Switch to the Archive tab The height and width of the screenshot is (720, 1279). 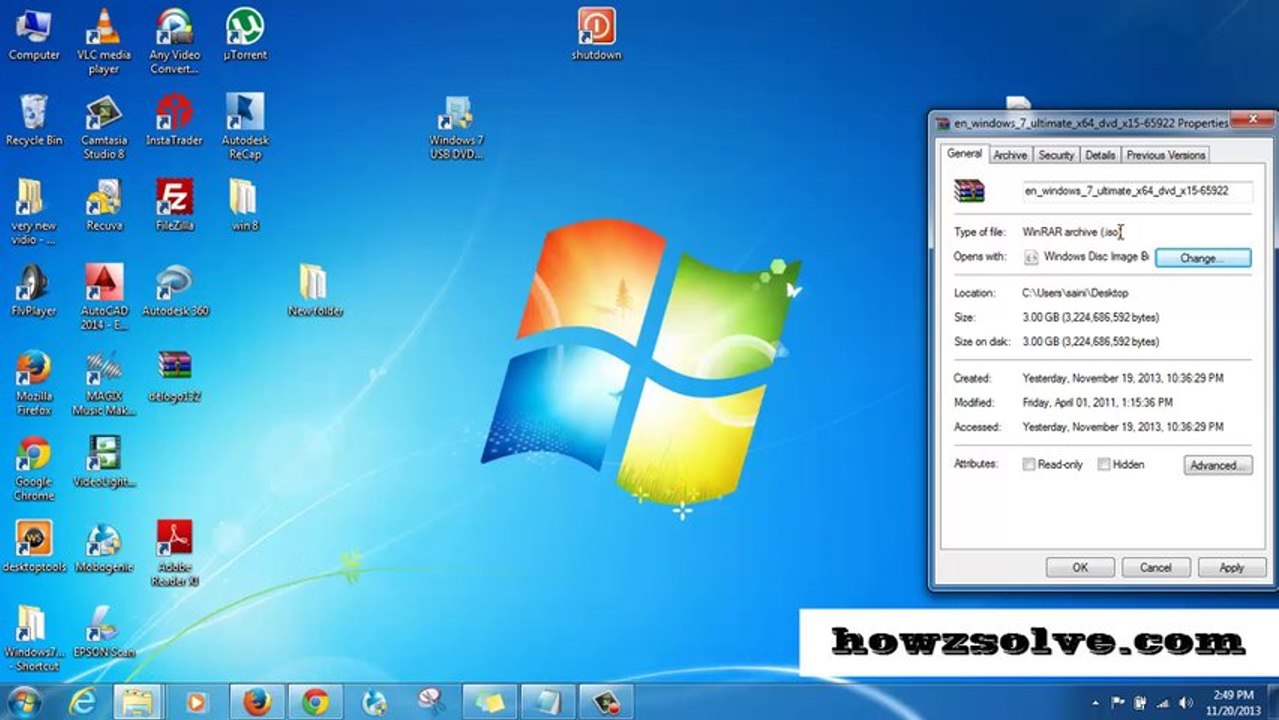tap(1010, 155)
